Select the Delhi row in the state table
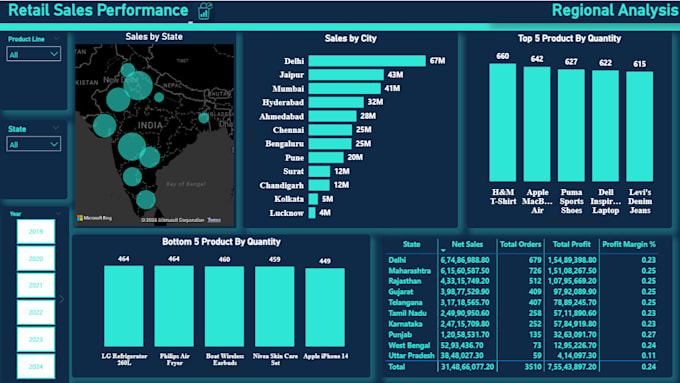 522,260
